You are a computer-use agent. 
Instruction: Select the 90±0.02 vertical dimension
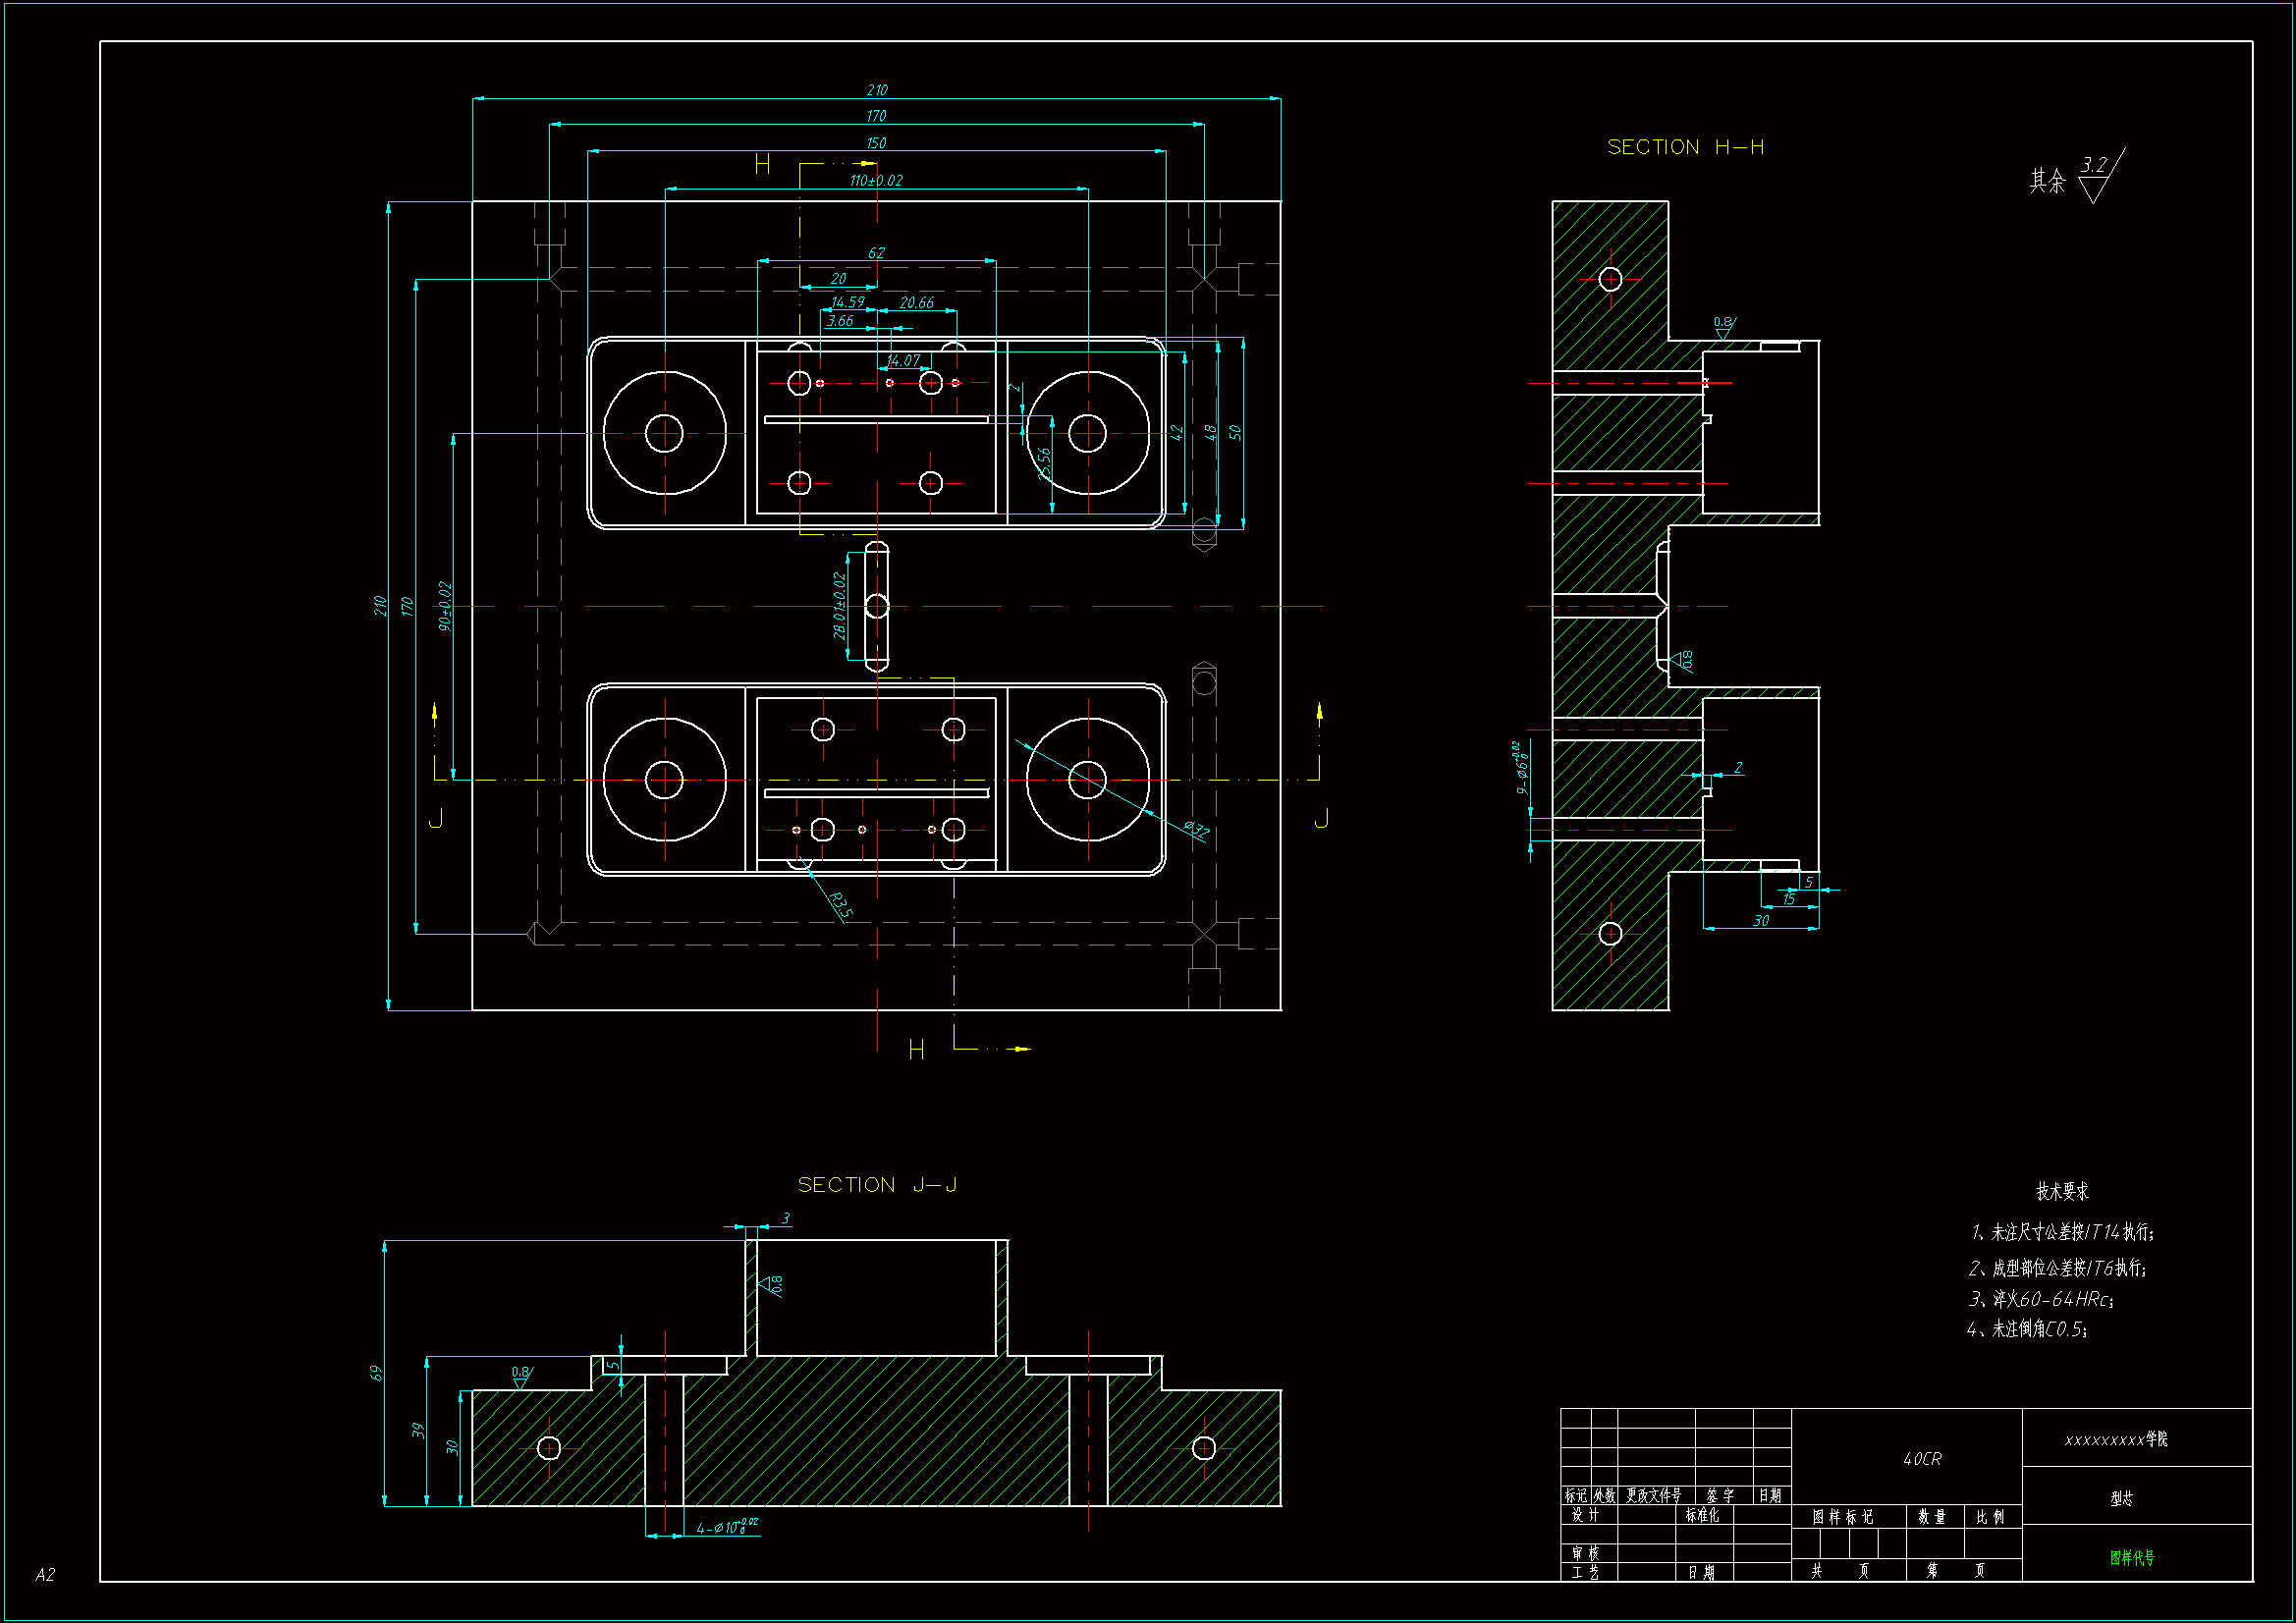coord(445,606)
